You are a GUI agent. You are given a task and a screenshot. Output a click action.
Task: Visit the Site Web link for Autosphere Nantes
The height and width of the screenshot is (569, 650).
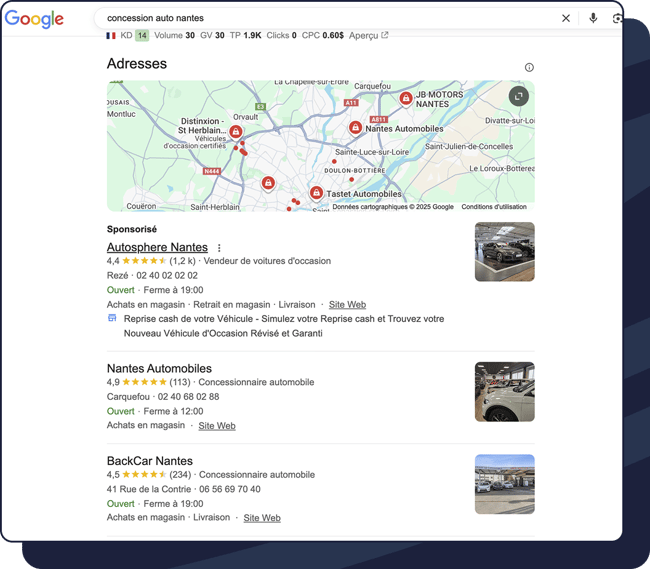pos(347,305)
